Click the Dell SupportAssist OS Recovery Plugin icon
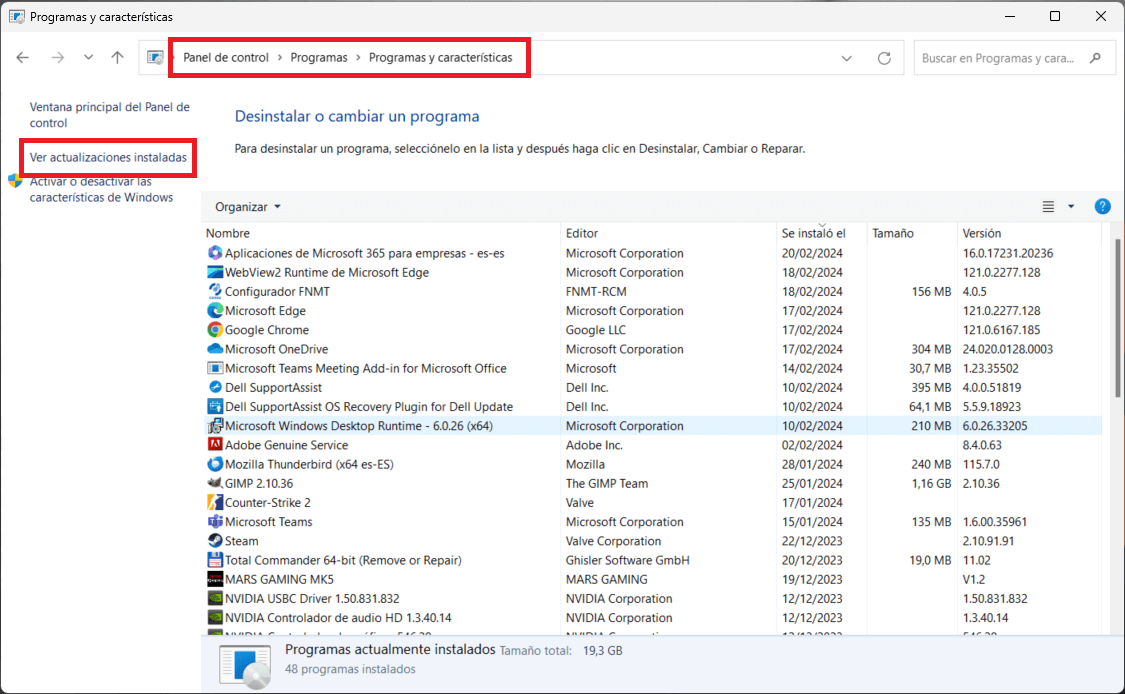Image resolution: width=1125 pixels, height=694 pixels. (x=215, y=406)
